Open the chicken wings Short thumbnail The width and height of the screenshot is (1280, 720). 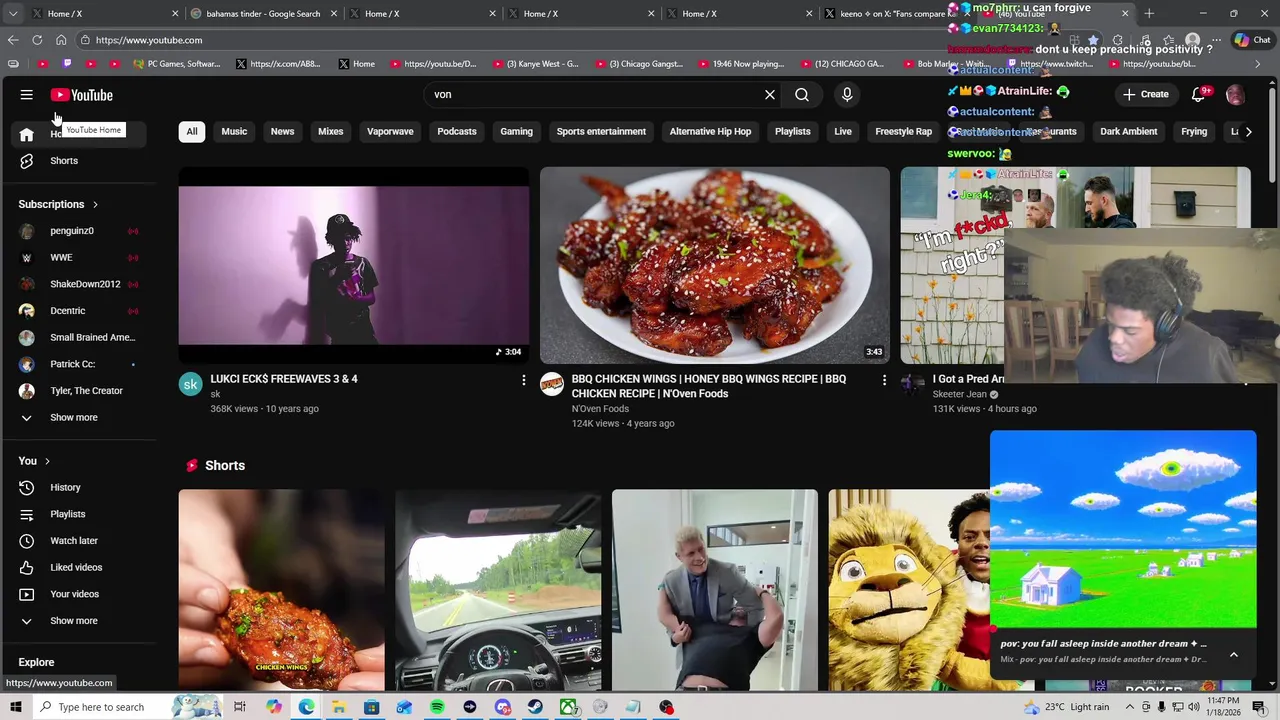click(x=281, y=590)
